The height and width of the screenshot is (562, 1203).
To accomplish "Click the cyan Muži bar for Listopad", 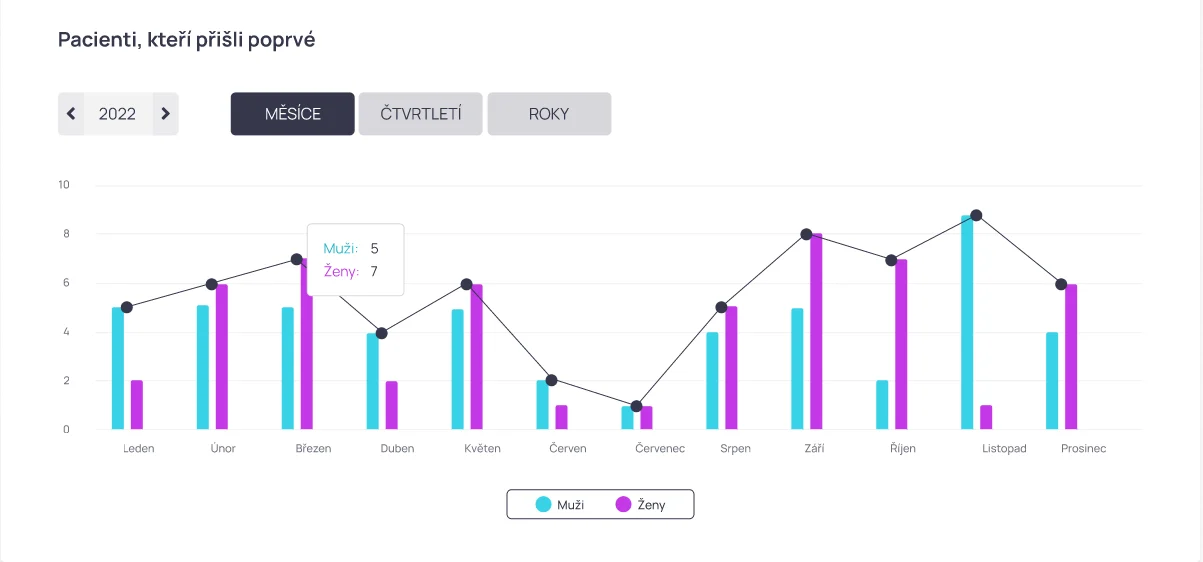I will (967, 323).
